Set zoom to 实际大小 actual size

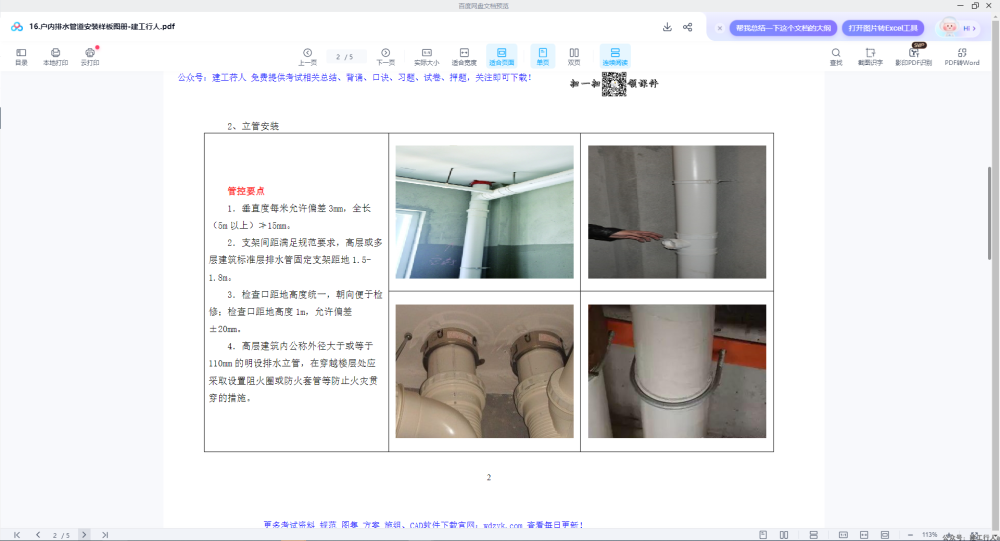[427, 56]
